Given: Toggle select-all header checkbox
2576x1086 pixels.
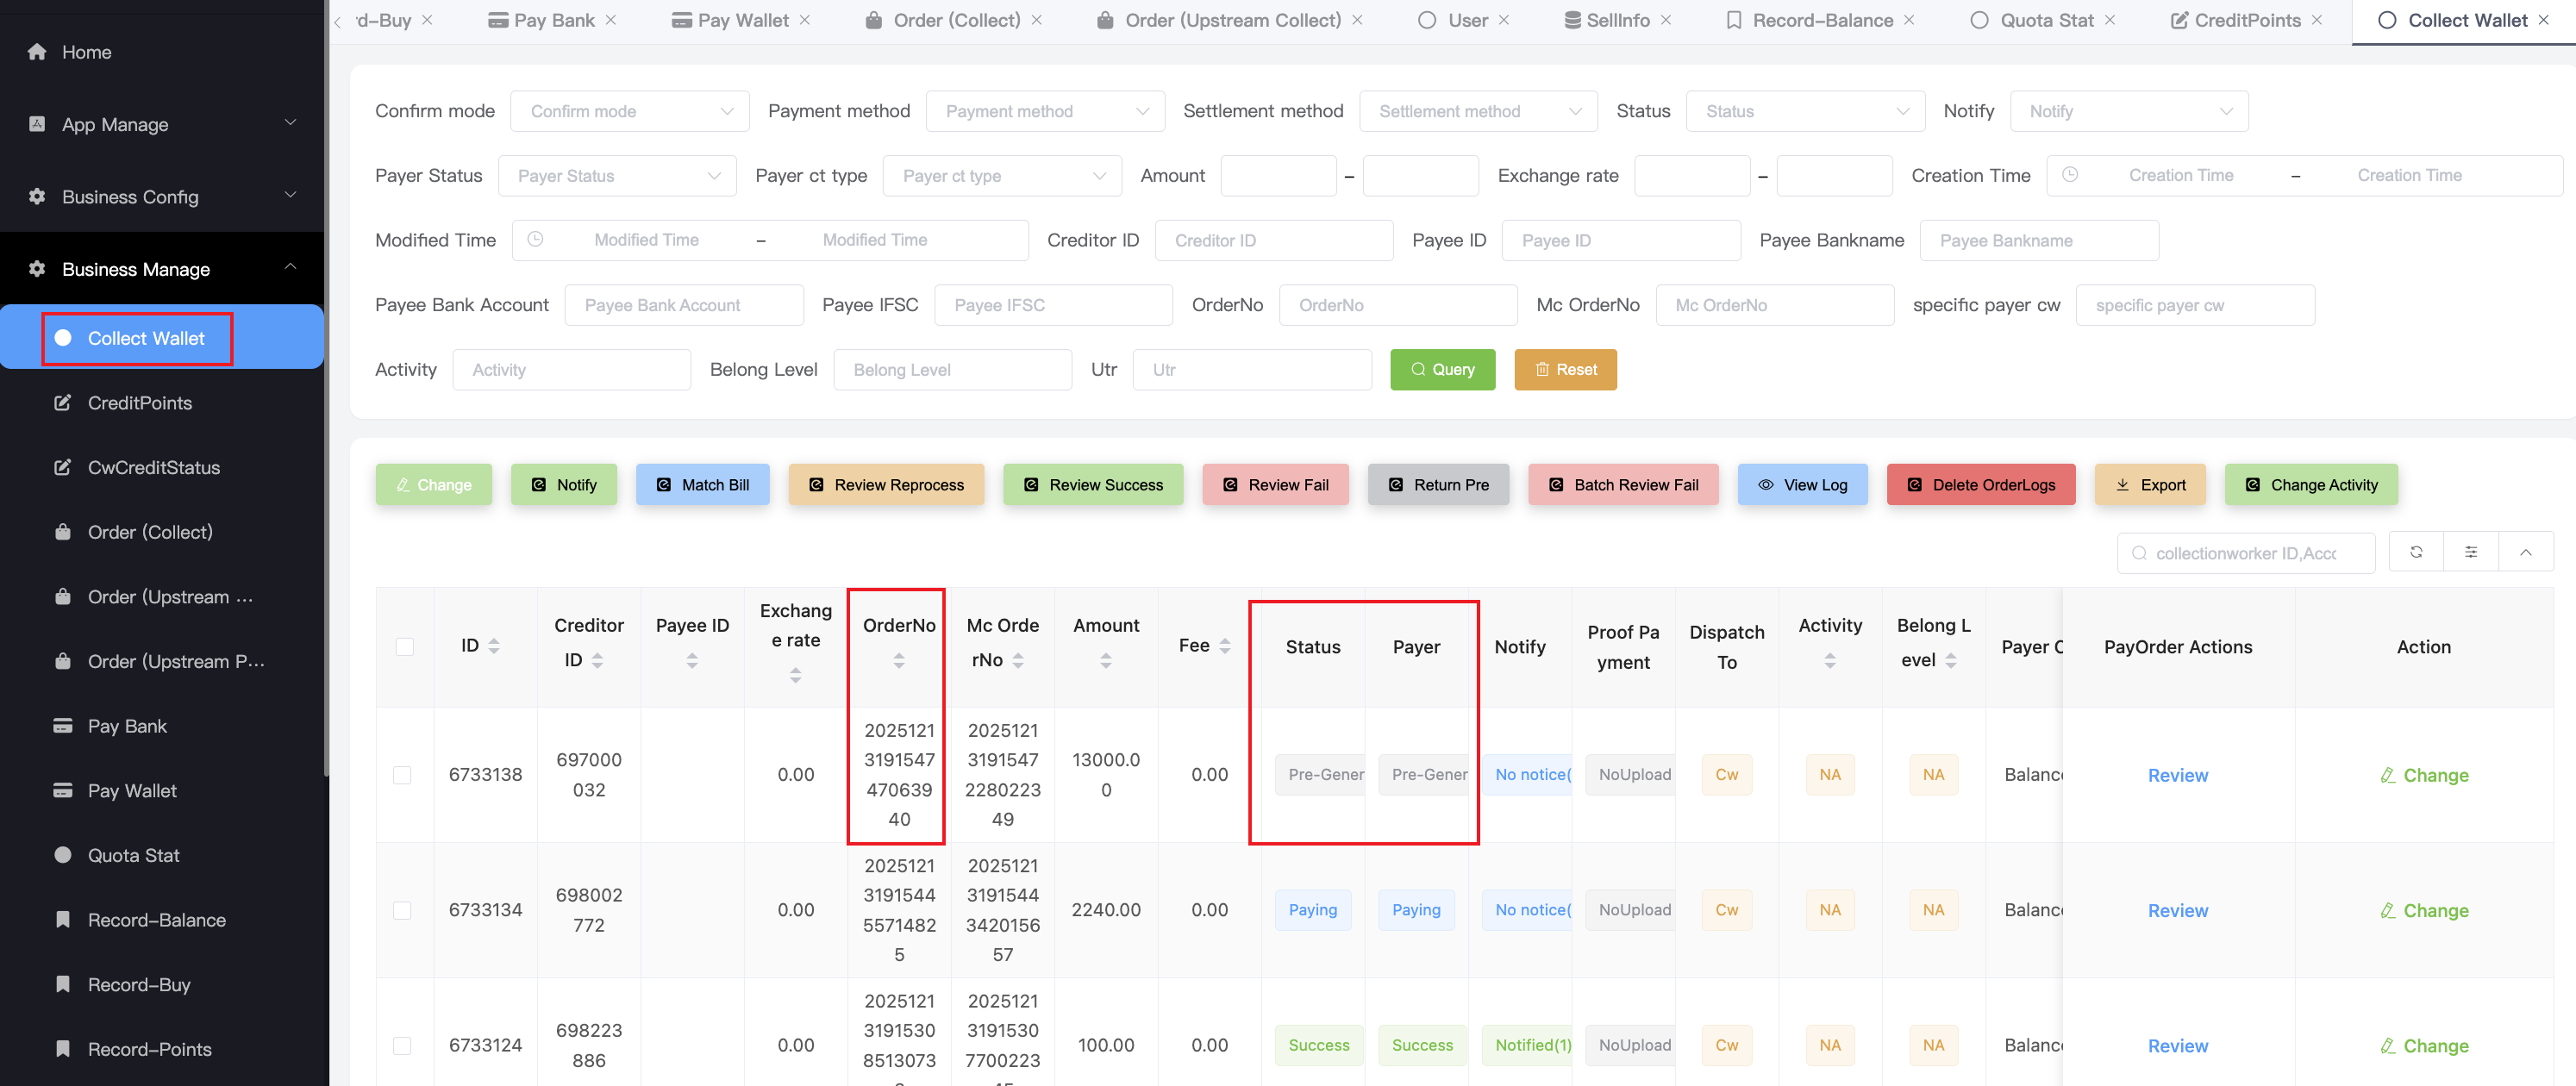Looking at the screenshot, I should pos(404,646).
